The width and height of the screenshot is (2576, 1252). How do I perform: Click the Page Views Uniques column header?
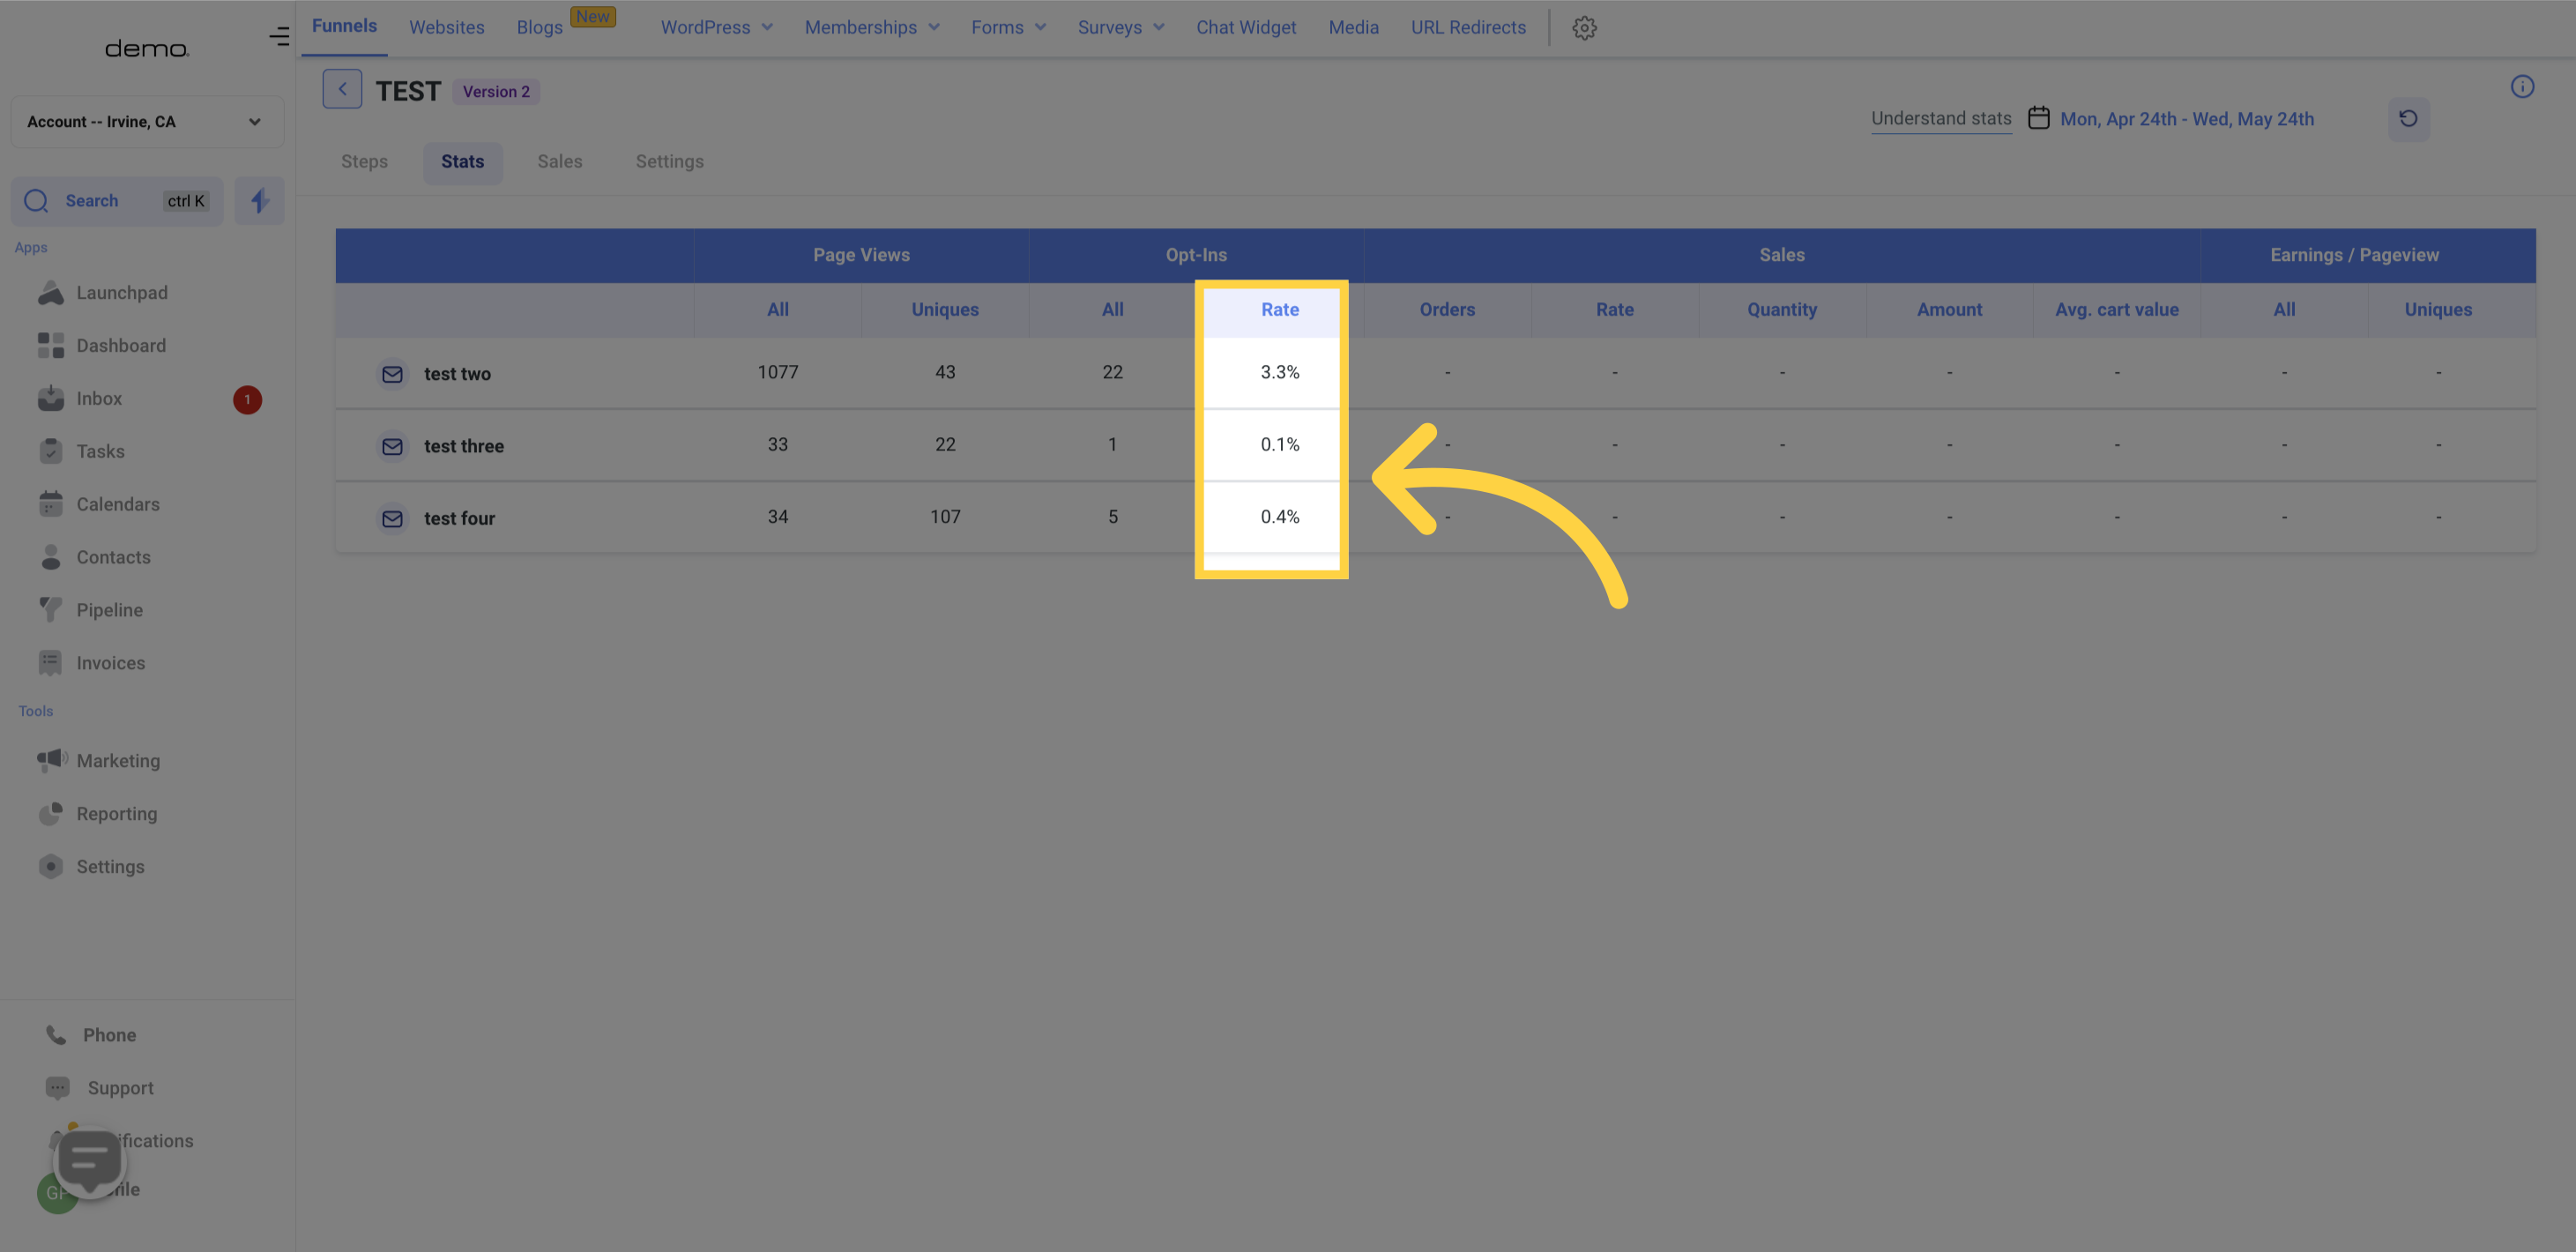(x=944, y=310)
